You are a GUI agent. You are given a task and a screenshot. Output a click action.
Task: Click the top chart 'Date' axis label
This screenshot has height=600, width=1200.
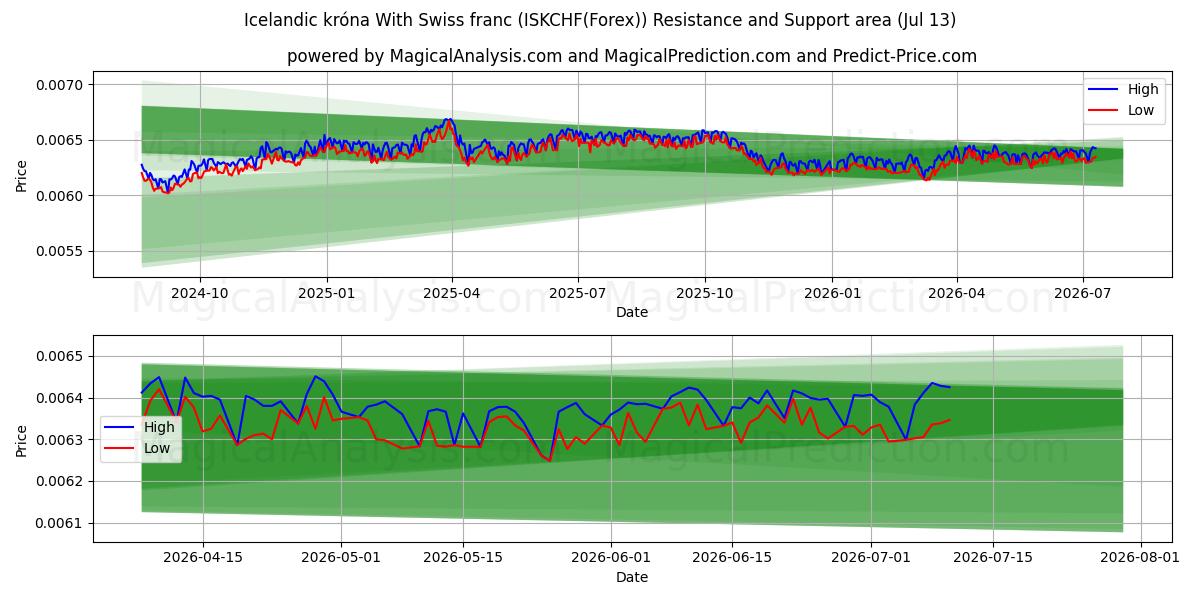click(632, 312)
